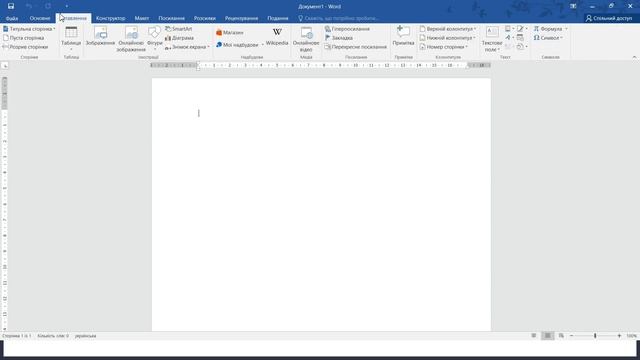Switch to Print Layout view

click(x=548, y=336)
